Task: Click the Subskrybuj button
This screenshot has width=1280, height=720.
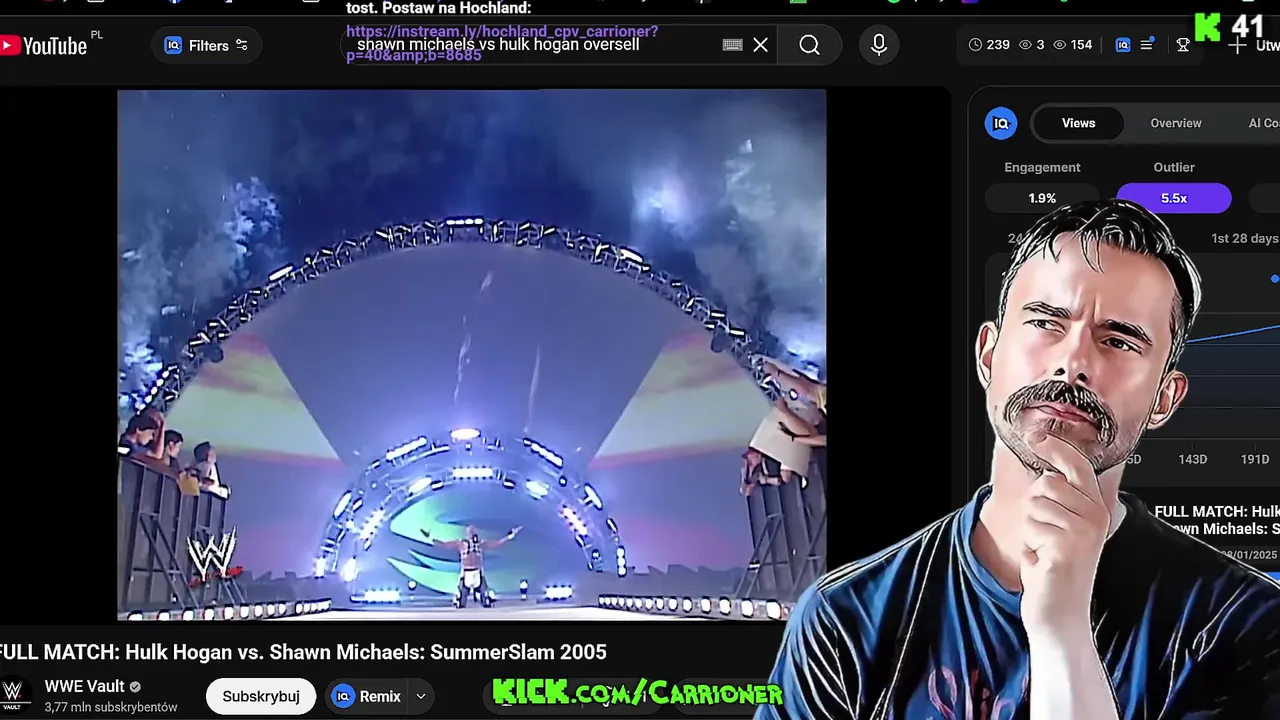Action: point(261,696)
